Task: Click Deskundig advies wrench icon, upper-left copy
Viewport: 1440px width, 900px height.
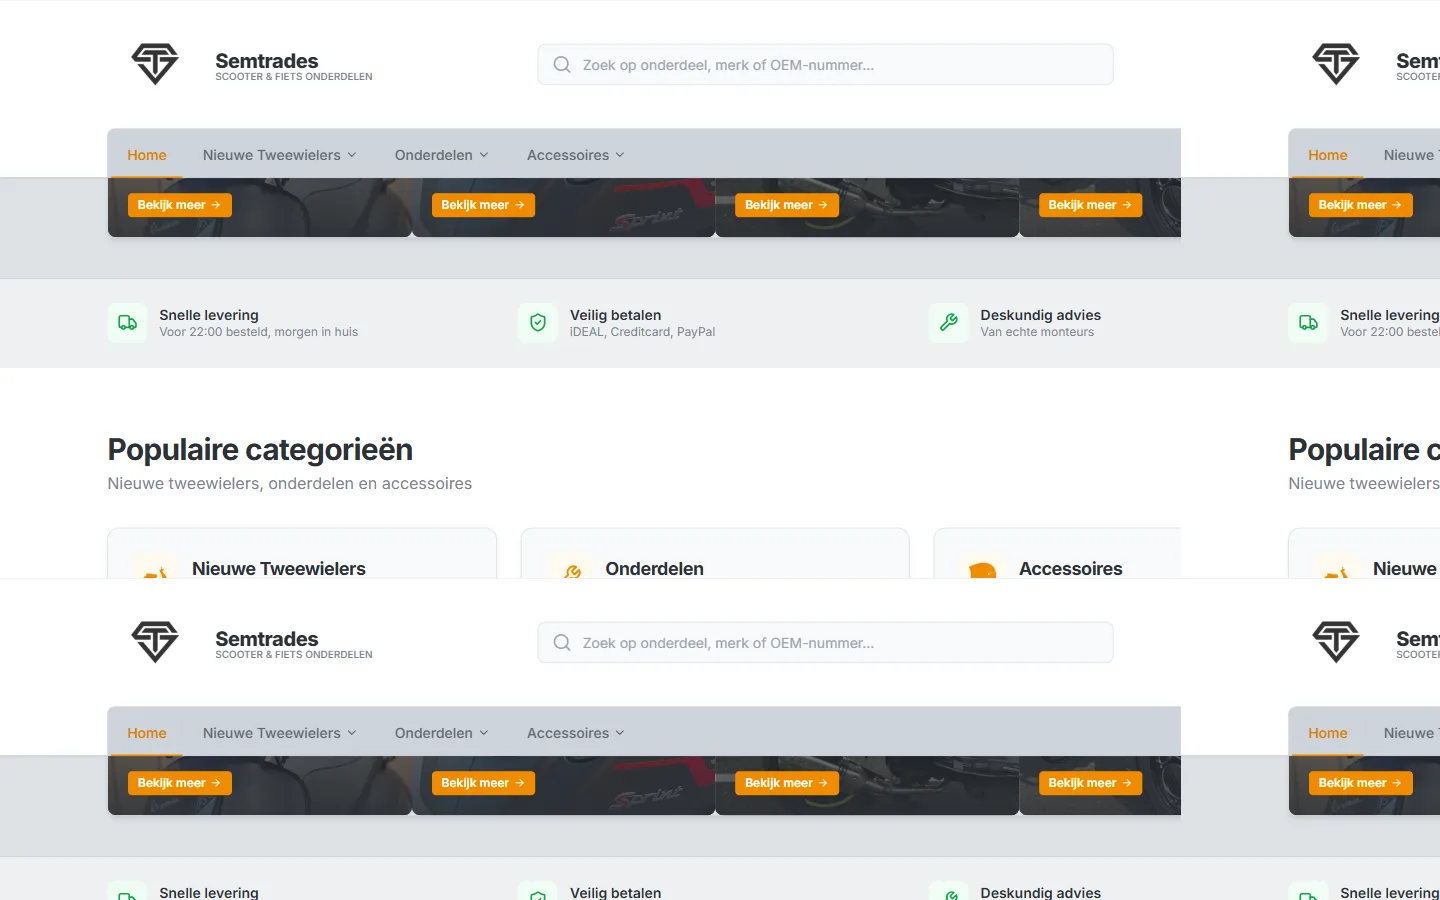Action: 949,323
